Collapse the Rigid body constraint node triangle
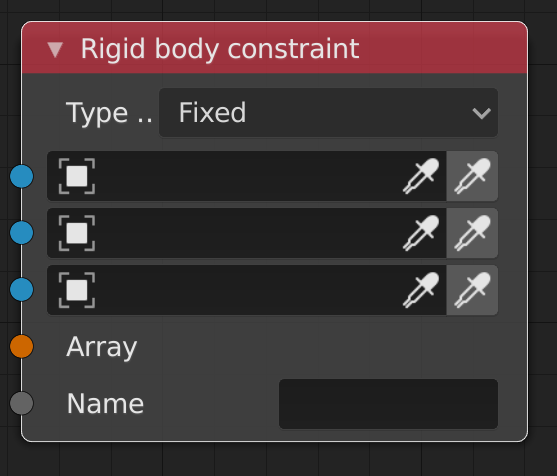Viewport: 557px width, 476px height. [55, 49]
